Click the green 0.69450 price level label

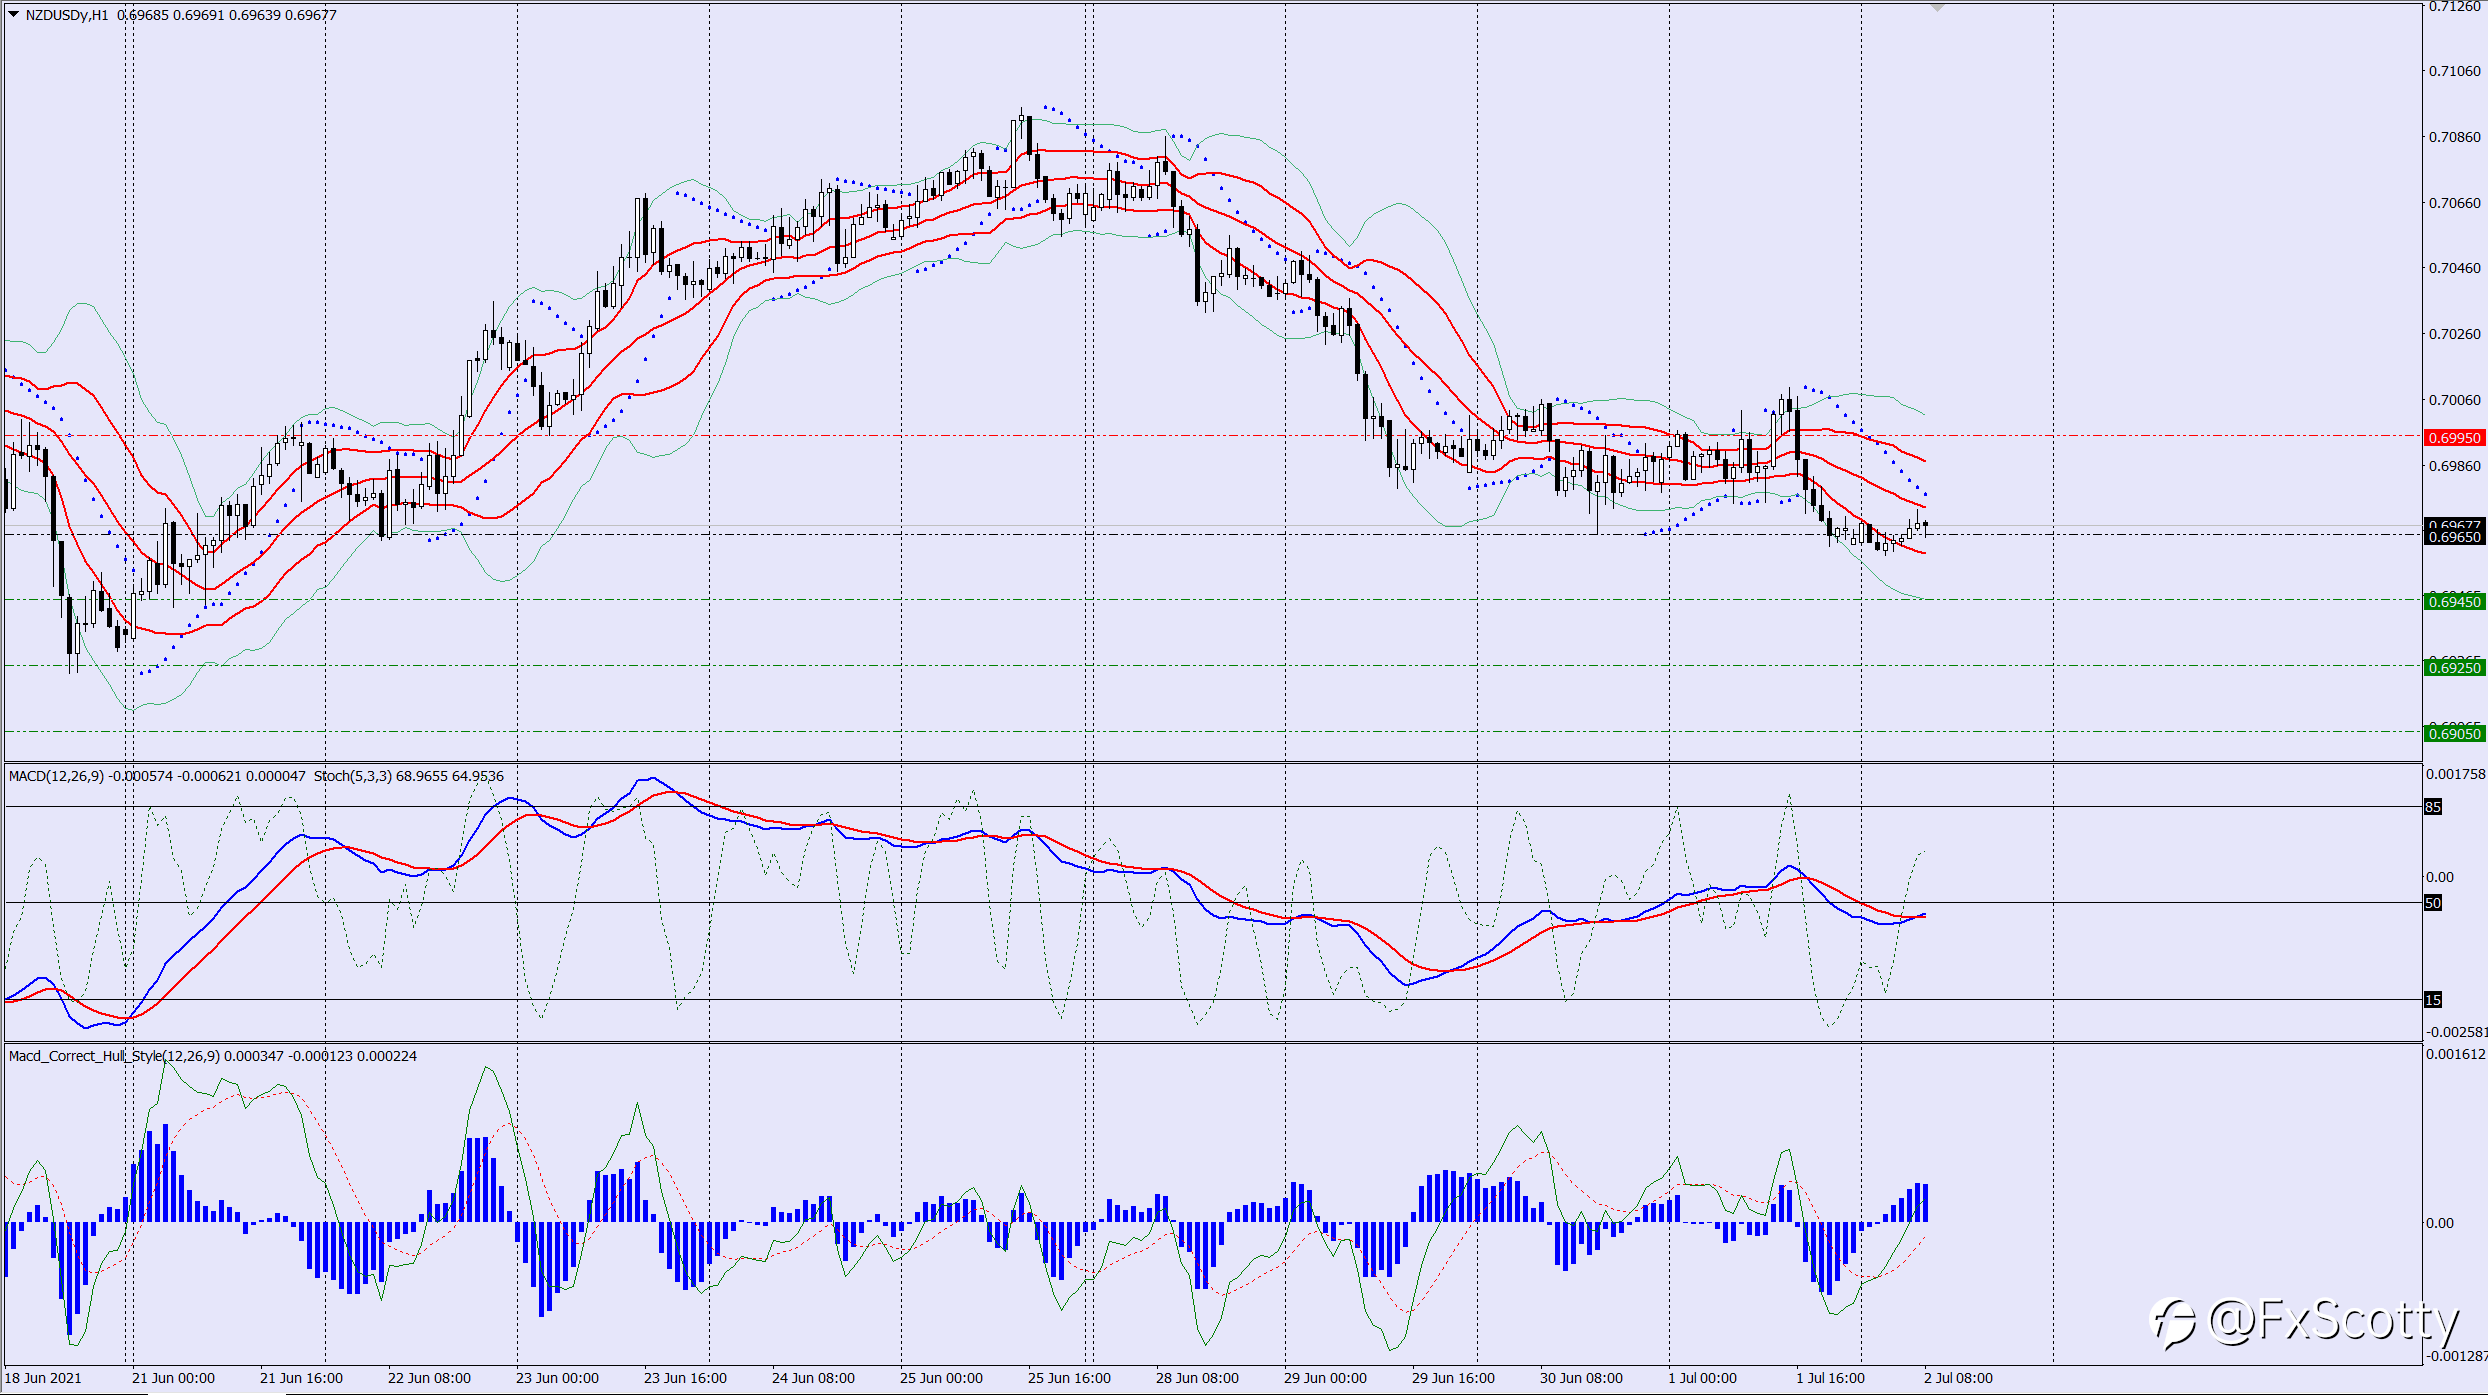point(2455,601)
